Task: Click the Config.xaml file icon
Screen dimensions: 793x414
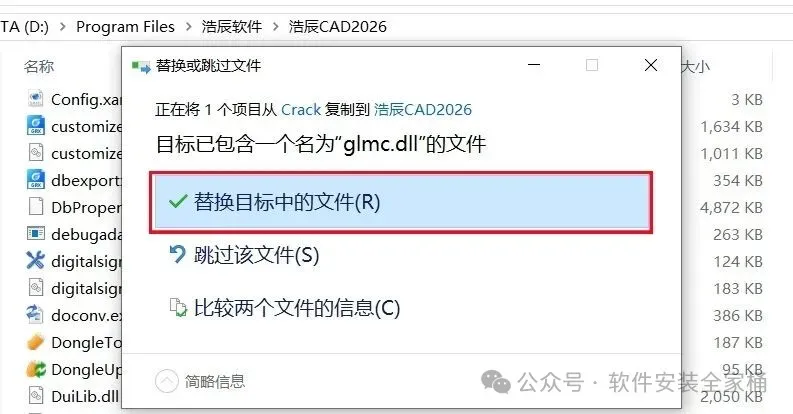Action: pos(35,99)
